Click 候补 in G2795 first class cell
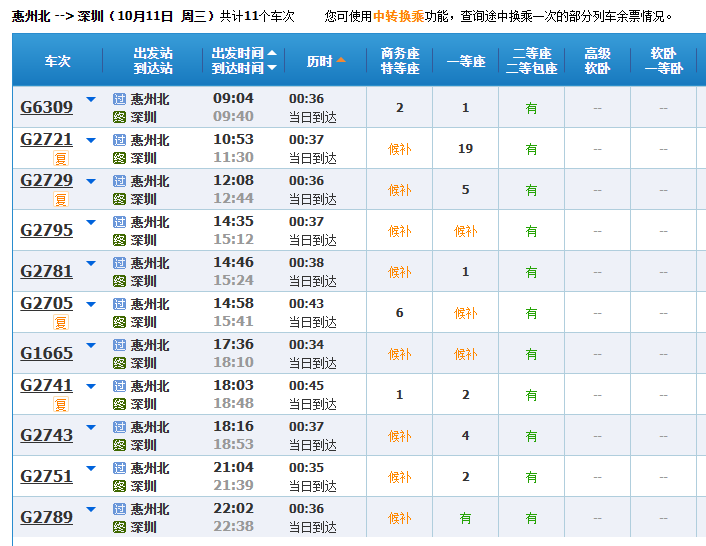 (x=466, y=231)
